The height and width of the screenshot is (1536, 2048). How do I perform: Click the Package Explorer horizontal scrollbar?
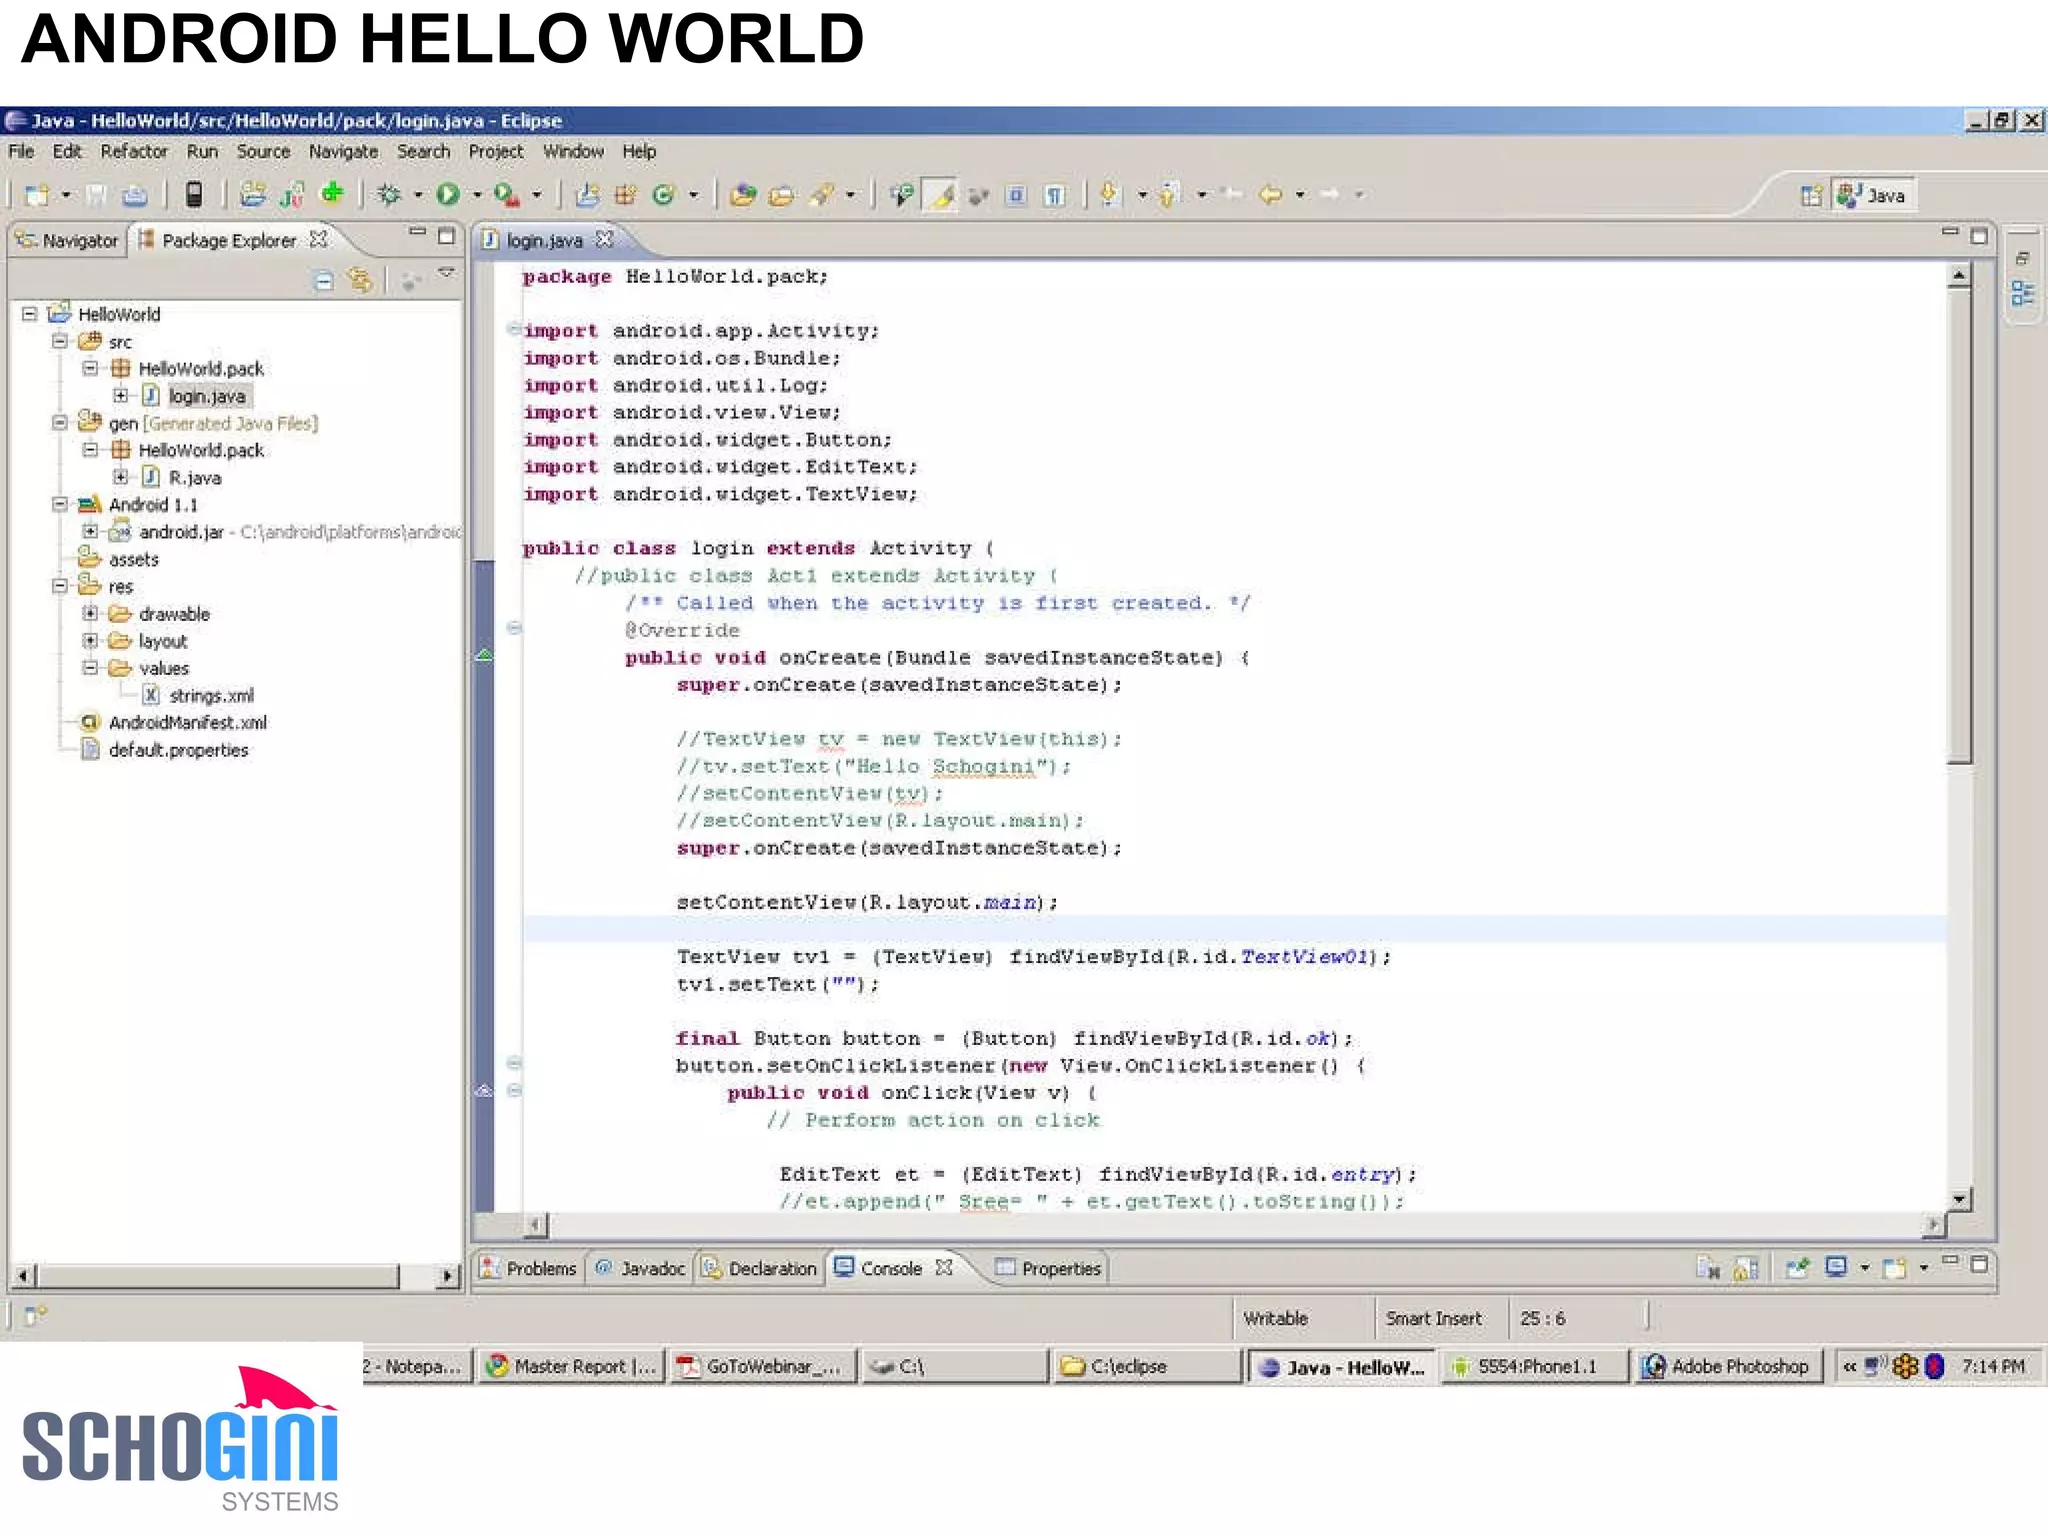point(218,1275)
